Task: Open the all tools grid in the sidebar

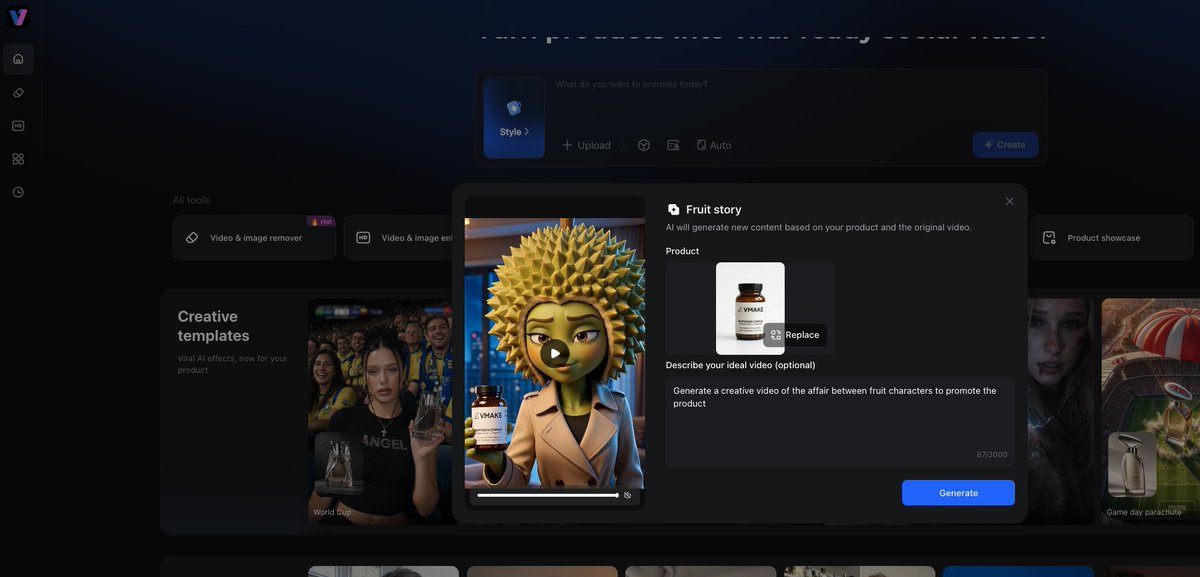Action: 18,159
